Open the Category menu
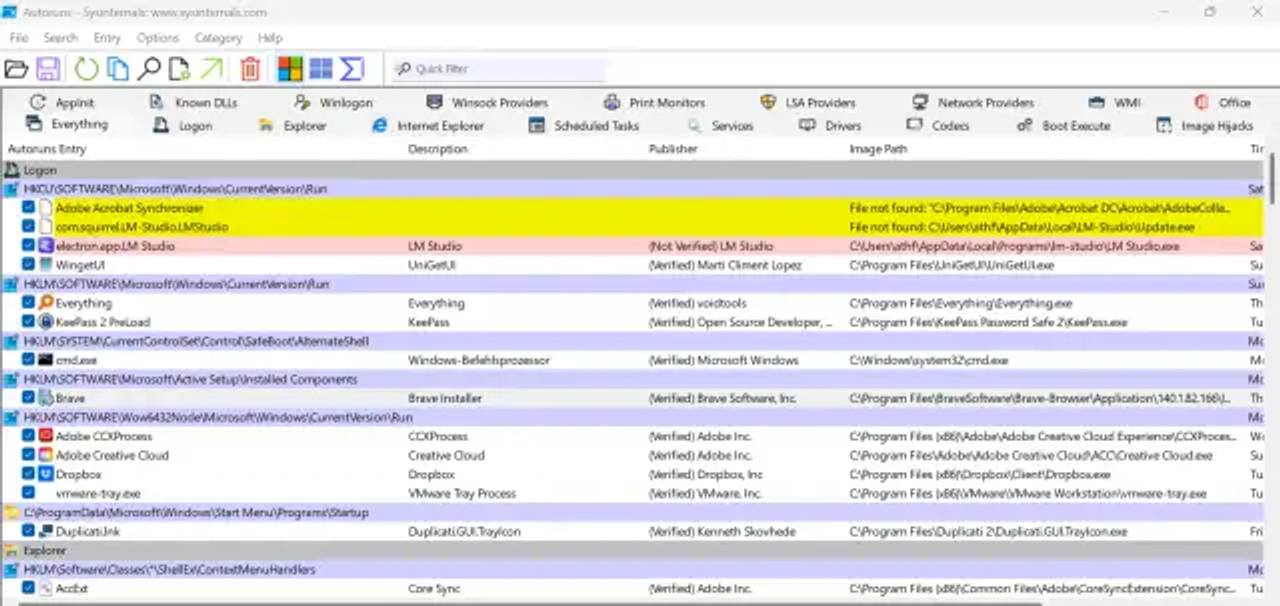Image resolution: width=1280 pixels, height=606 pixels. click(x=218, y=38)
